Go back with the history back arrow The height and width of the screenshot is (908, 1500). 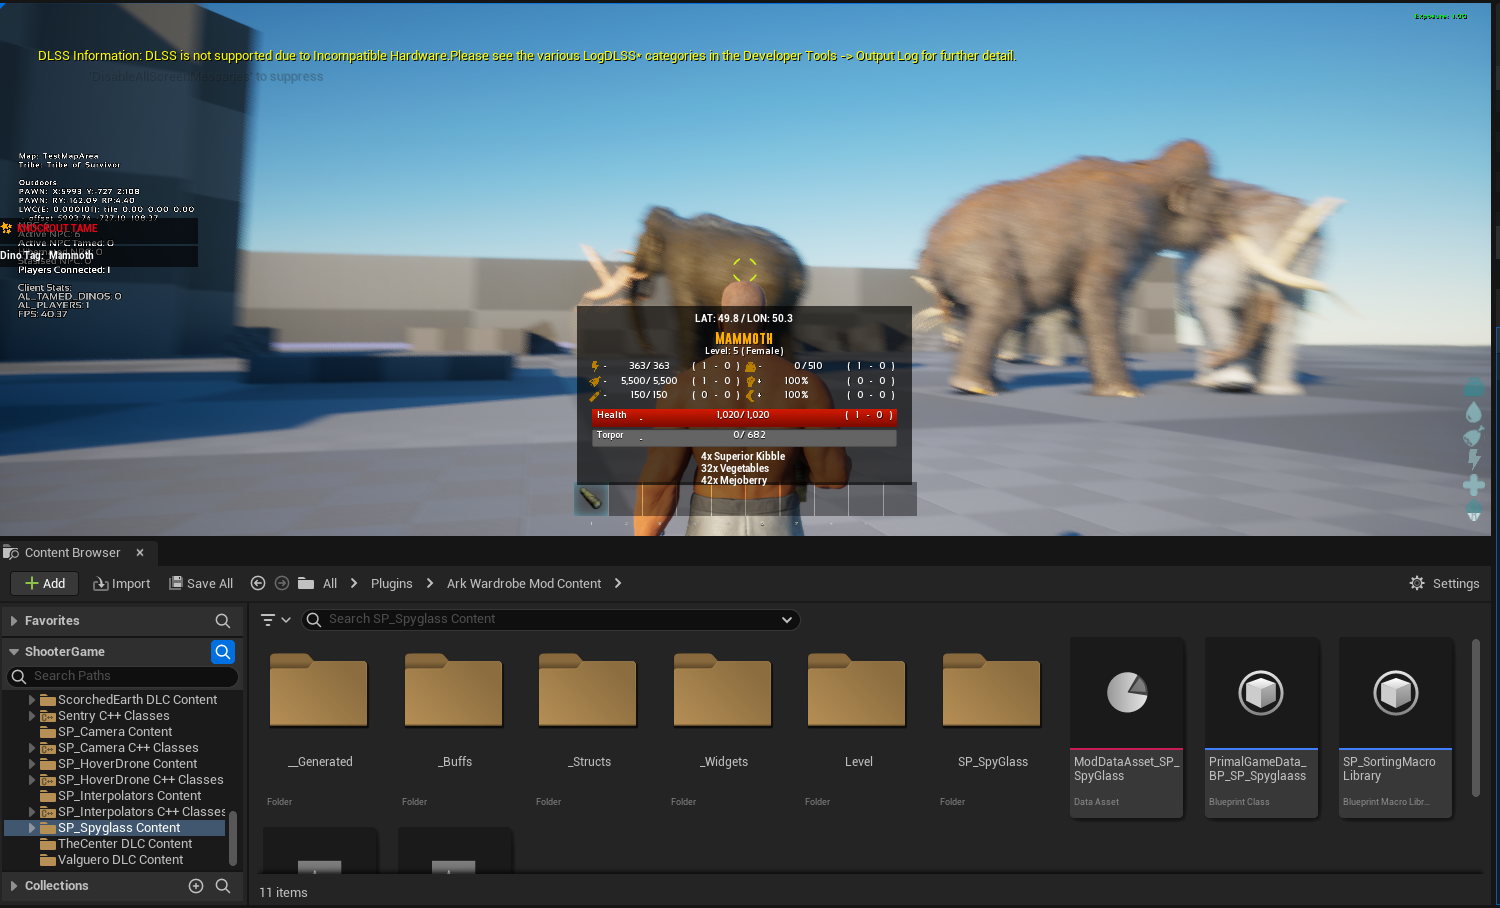pos(258,583)
